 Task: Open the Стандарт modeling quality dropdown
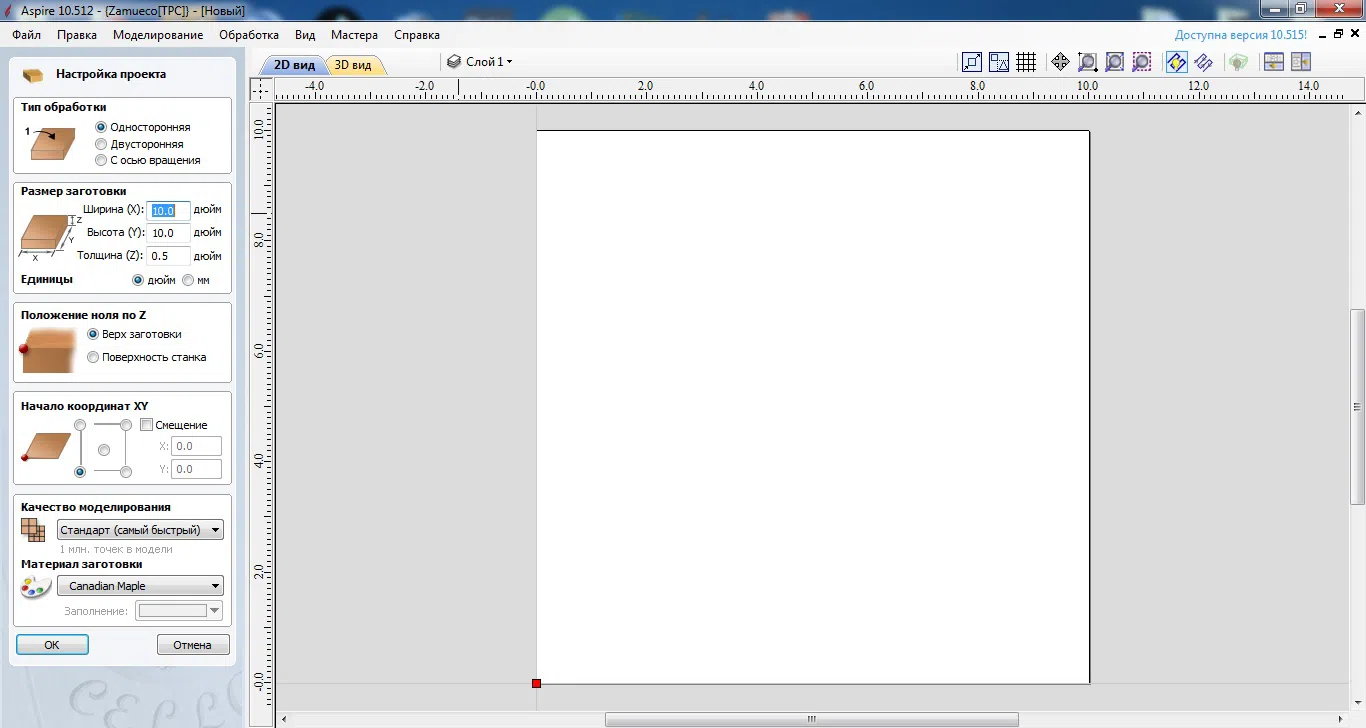coord(140,530)
